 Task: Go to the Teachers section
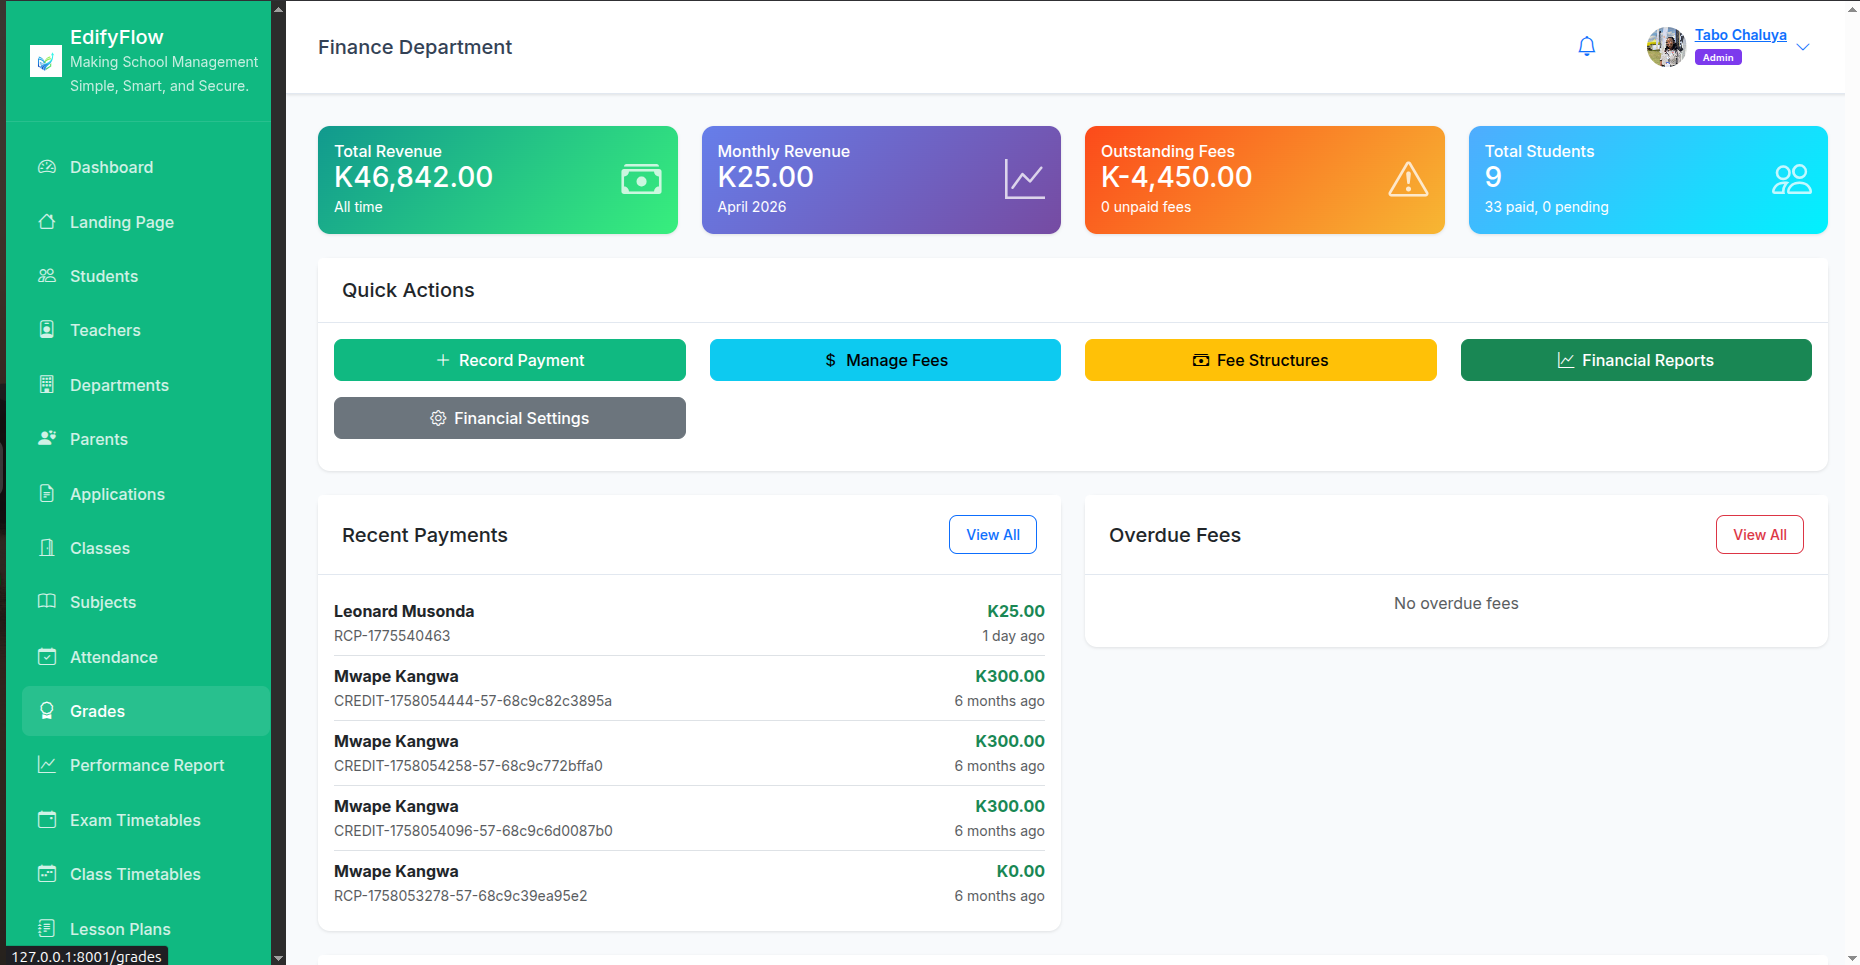click(x=146, y=330)
